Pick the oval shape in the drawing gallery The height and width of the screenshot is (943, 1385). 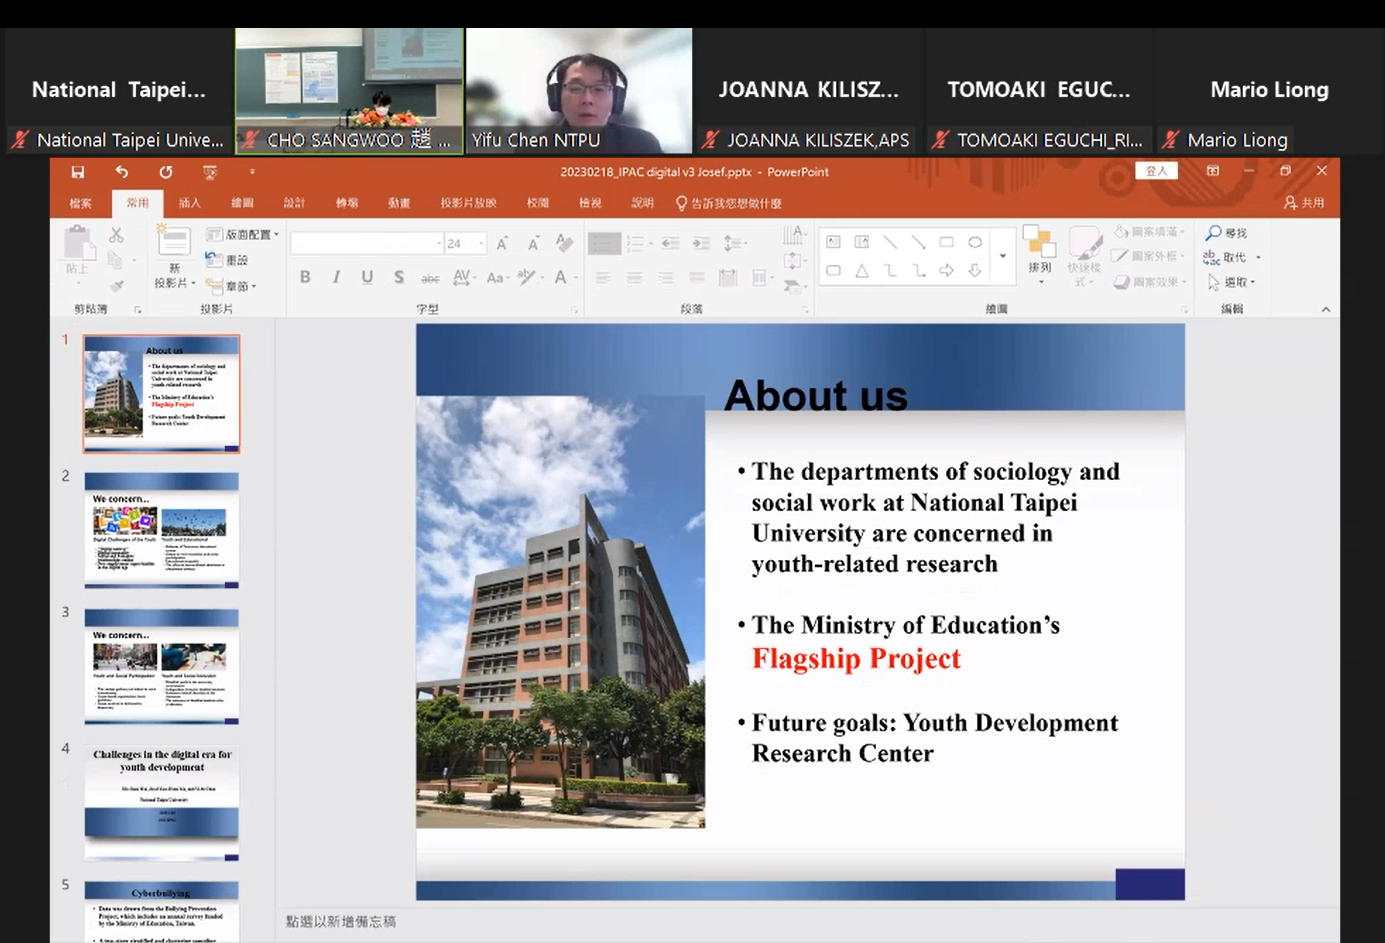(975, 242)
